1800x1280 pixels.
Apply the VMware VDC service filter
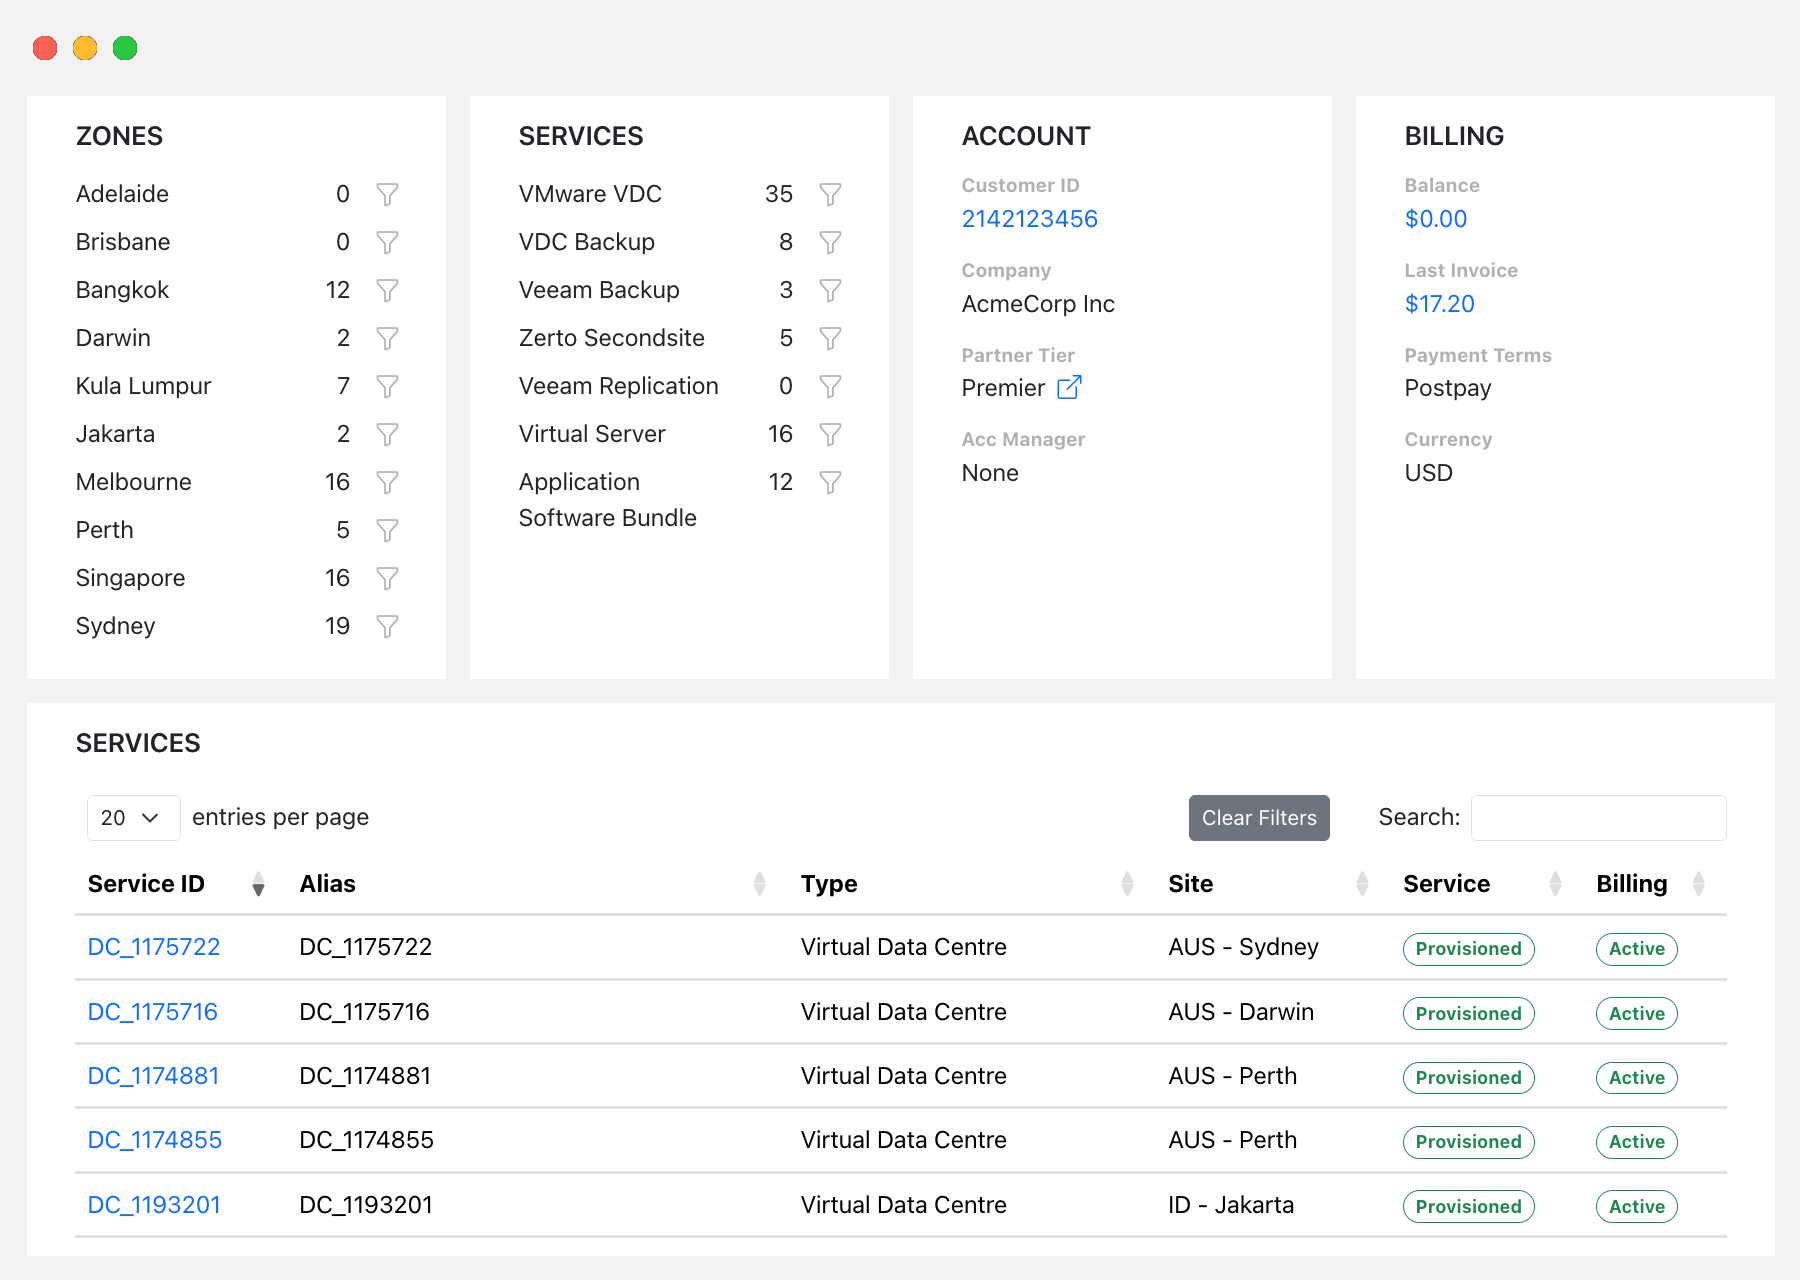click(x=830, y=194)
